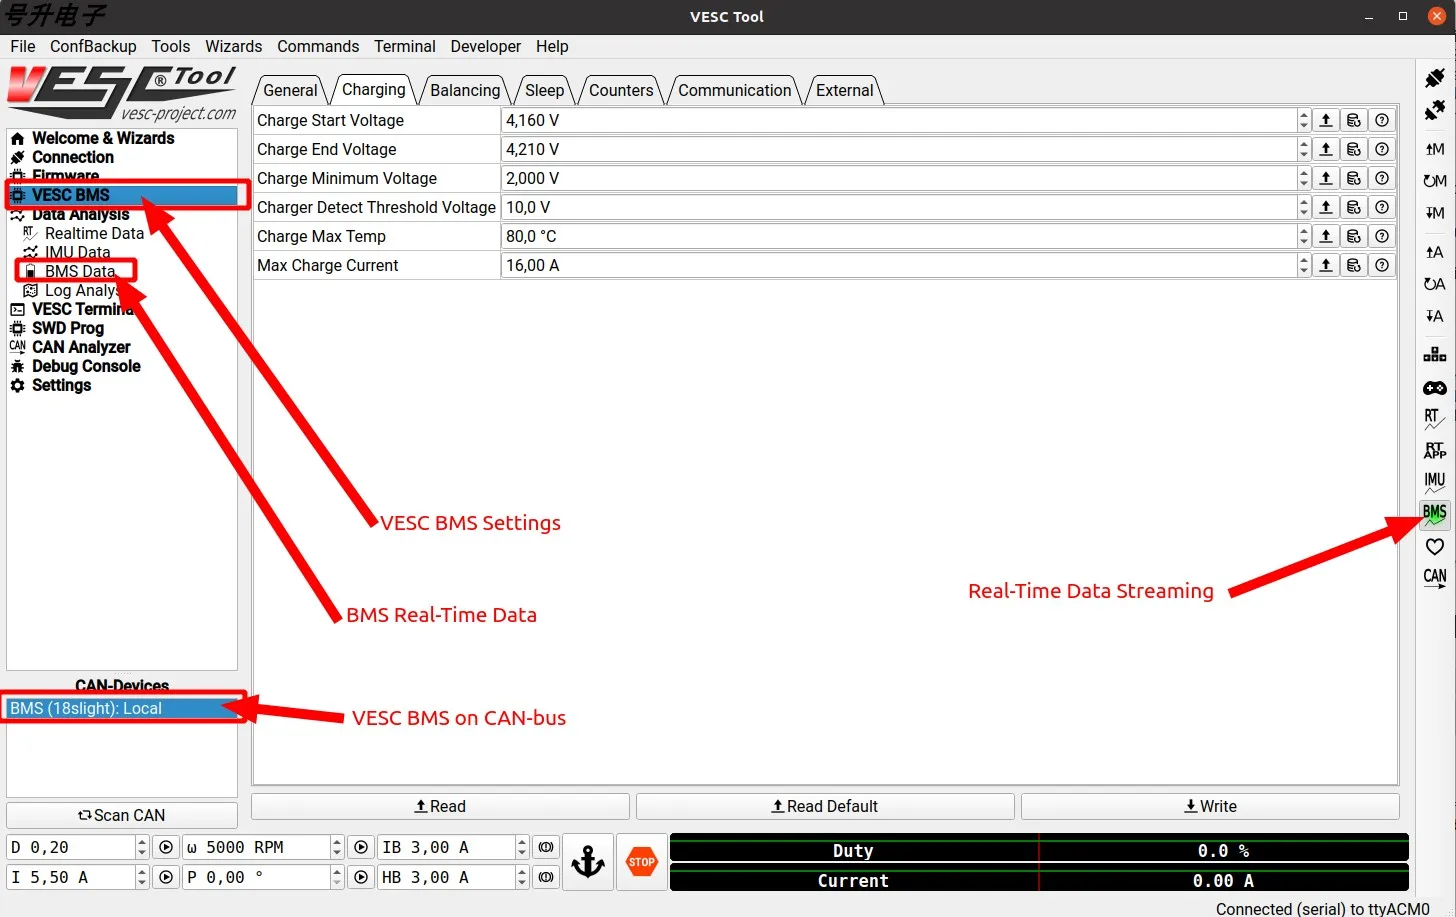
Task: Click the Read button
Action: click(x=440, y=806)
